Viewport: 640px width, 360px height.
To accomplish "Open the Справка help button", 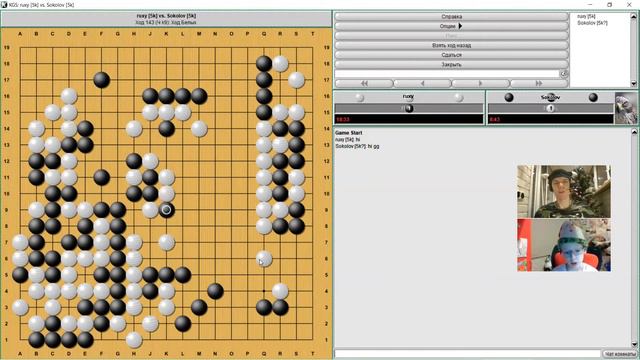I will pos(451,17).
